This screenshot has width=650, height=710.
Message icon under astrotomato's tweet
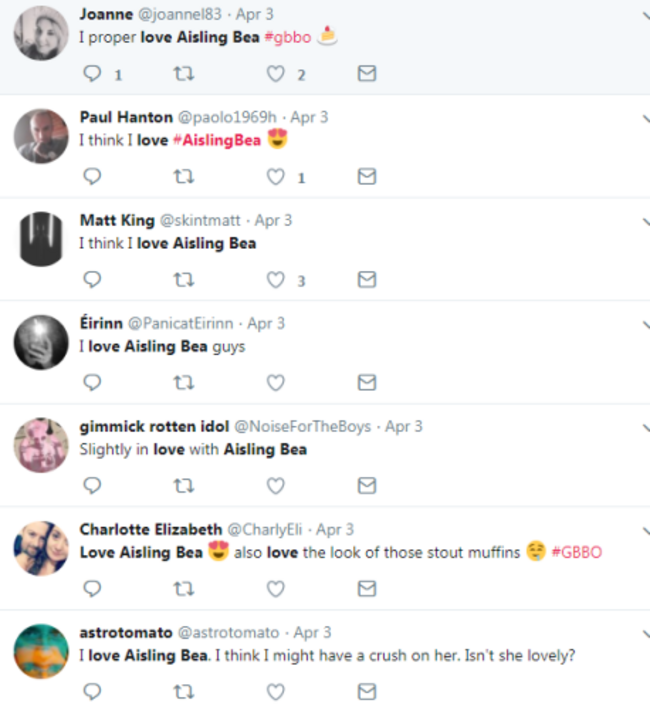[x=367, y=692]
